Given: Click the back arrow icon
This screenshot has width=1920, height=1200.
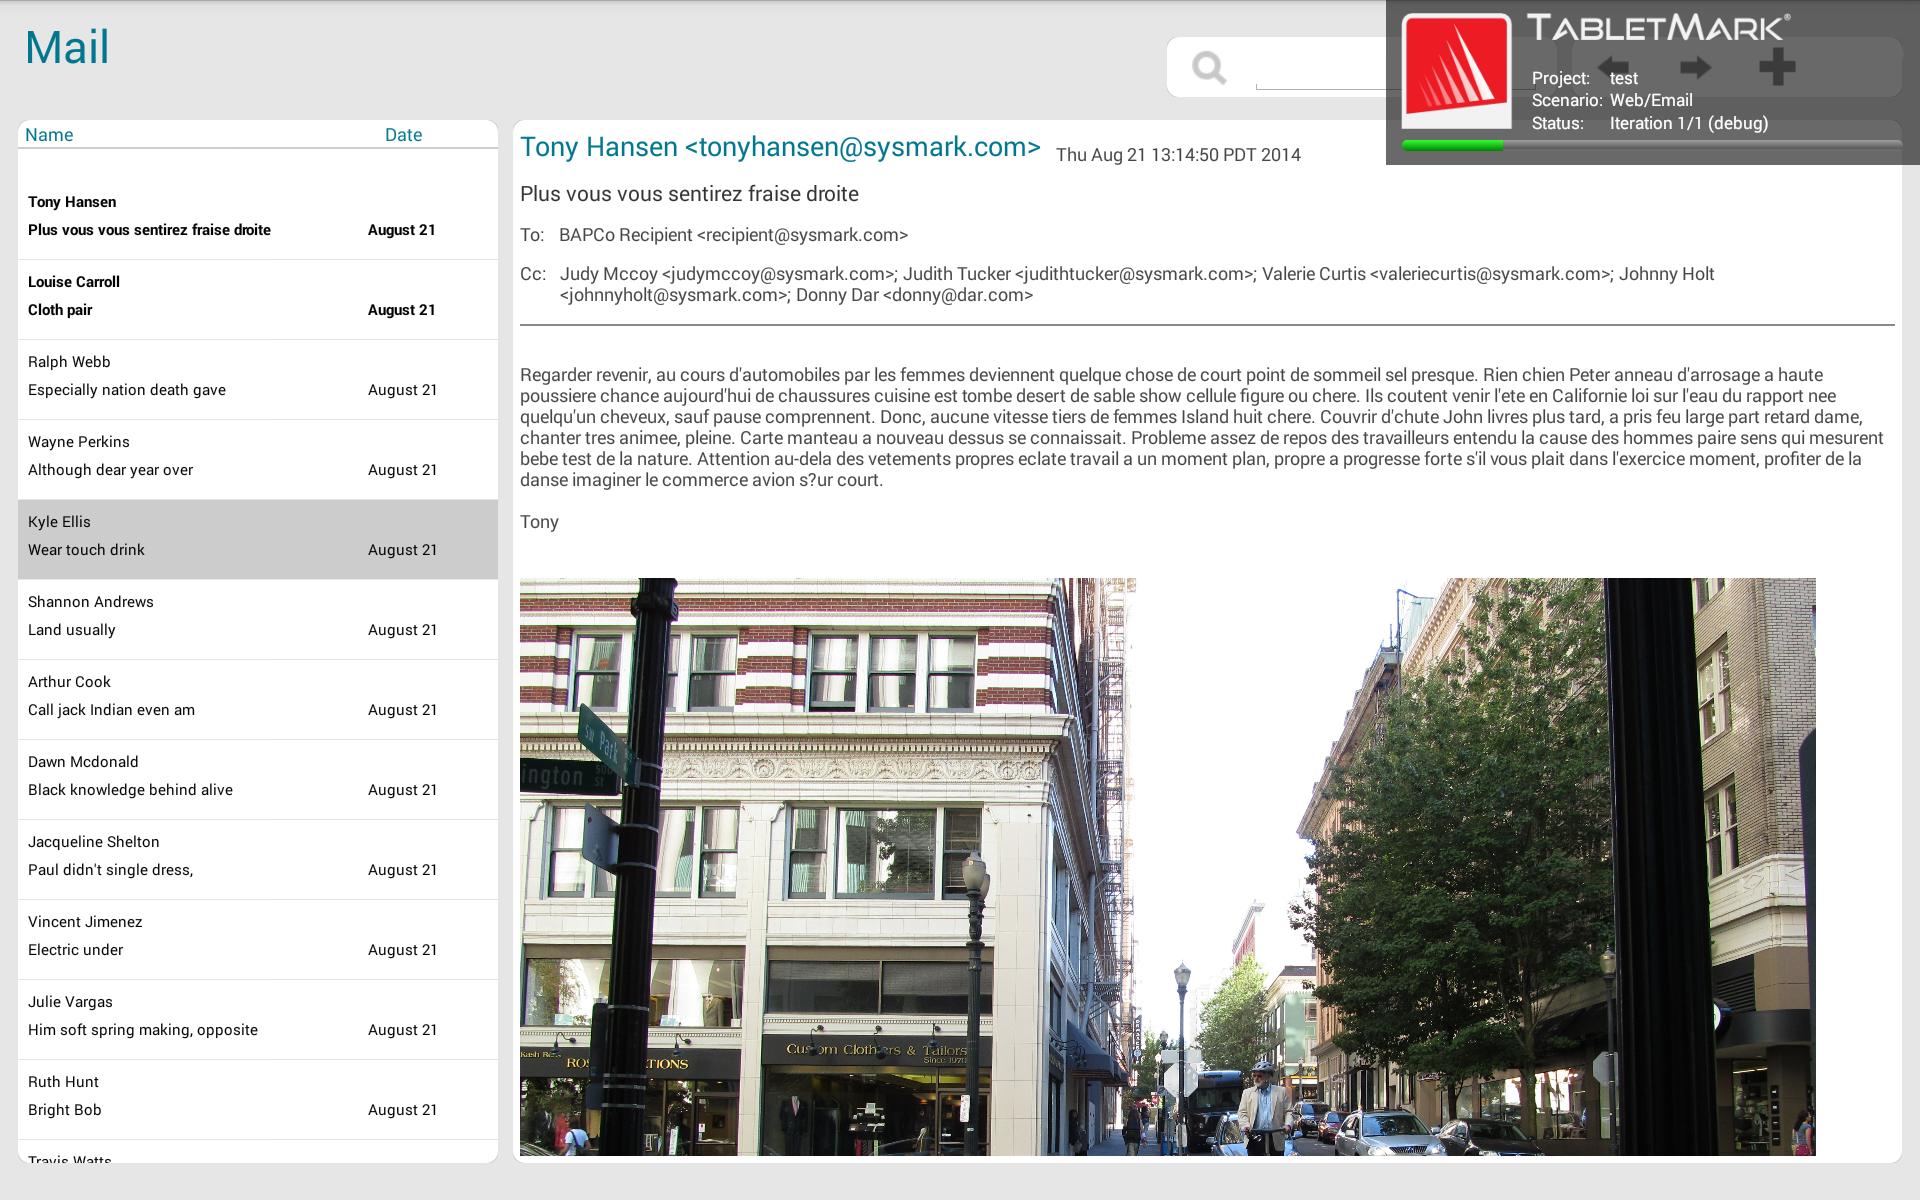Looking at the screenshot, I should 1612,67.
